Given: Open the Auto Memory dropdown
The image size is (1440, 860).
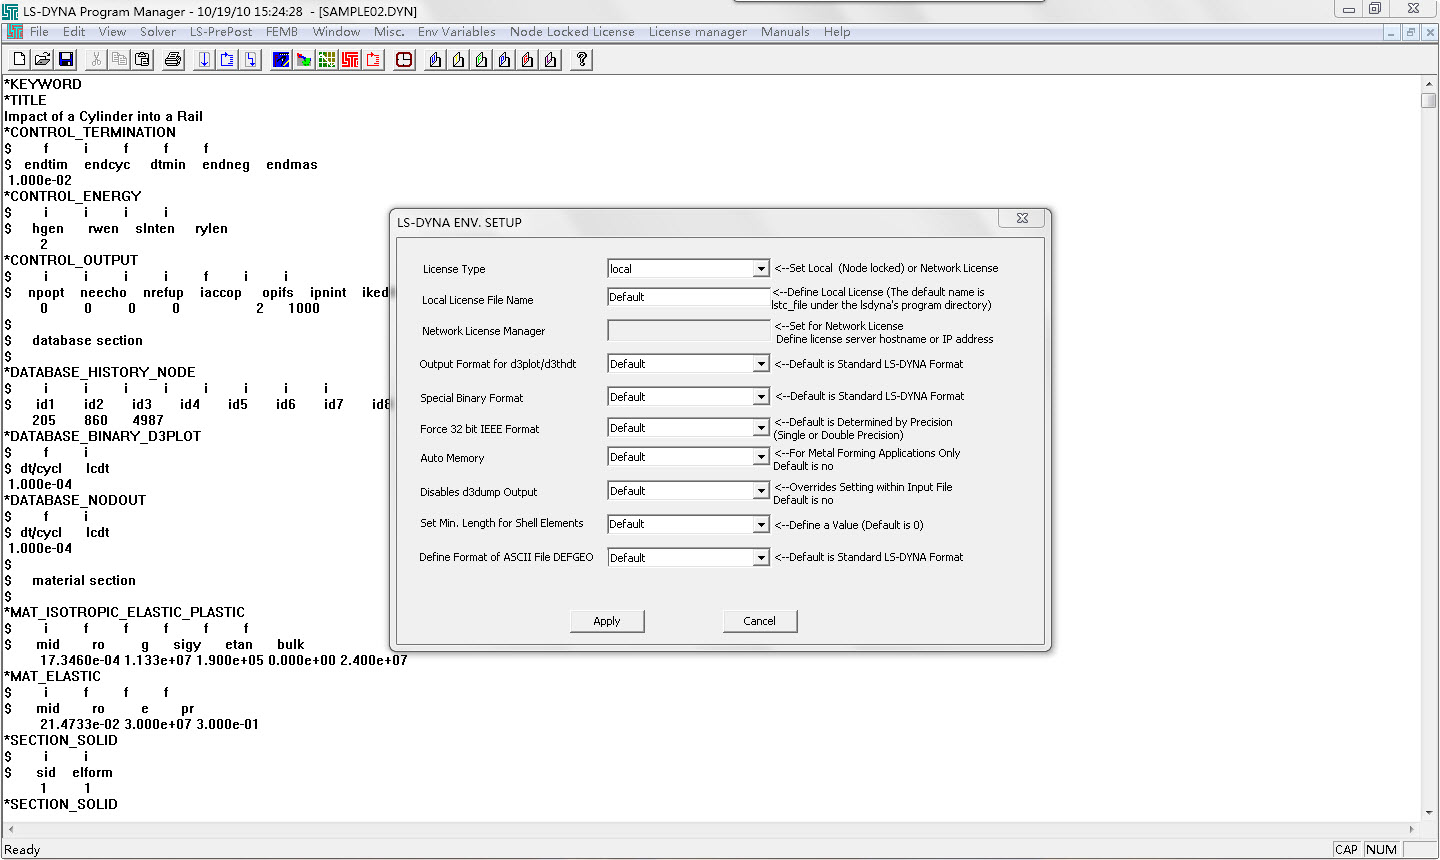Looking at the screenshot, I should 761,457.
